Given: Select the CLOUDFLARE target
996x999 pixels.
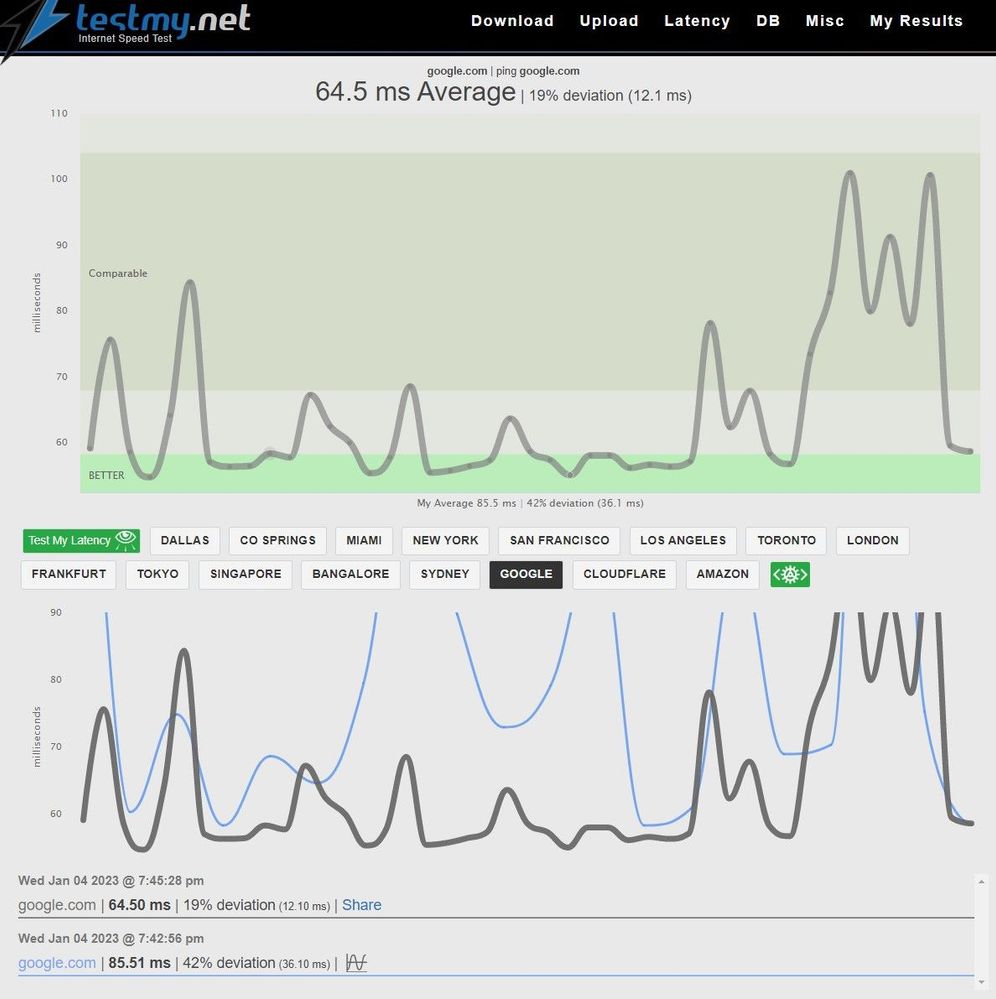Looking at the screenshot, I should click(624, 574).
